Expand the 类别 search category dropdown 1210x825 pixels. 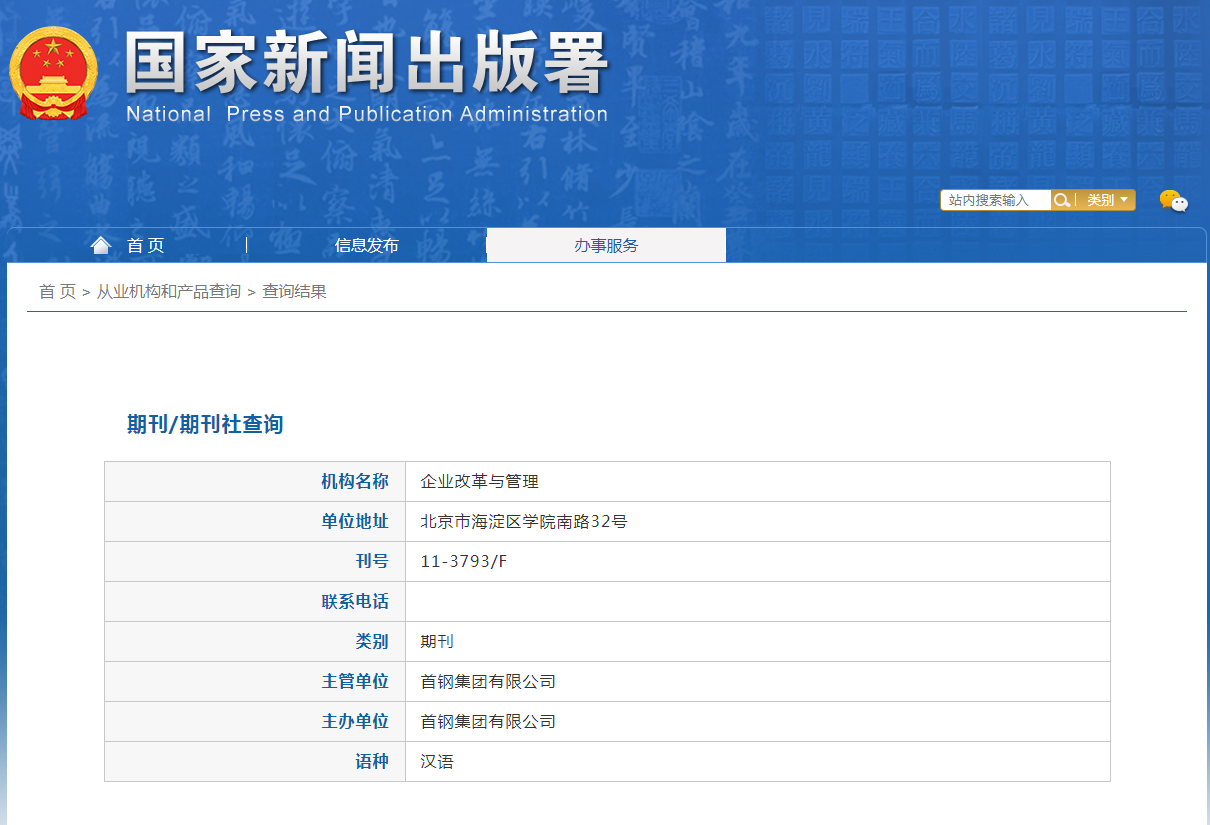click(x=1107, y=200)
